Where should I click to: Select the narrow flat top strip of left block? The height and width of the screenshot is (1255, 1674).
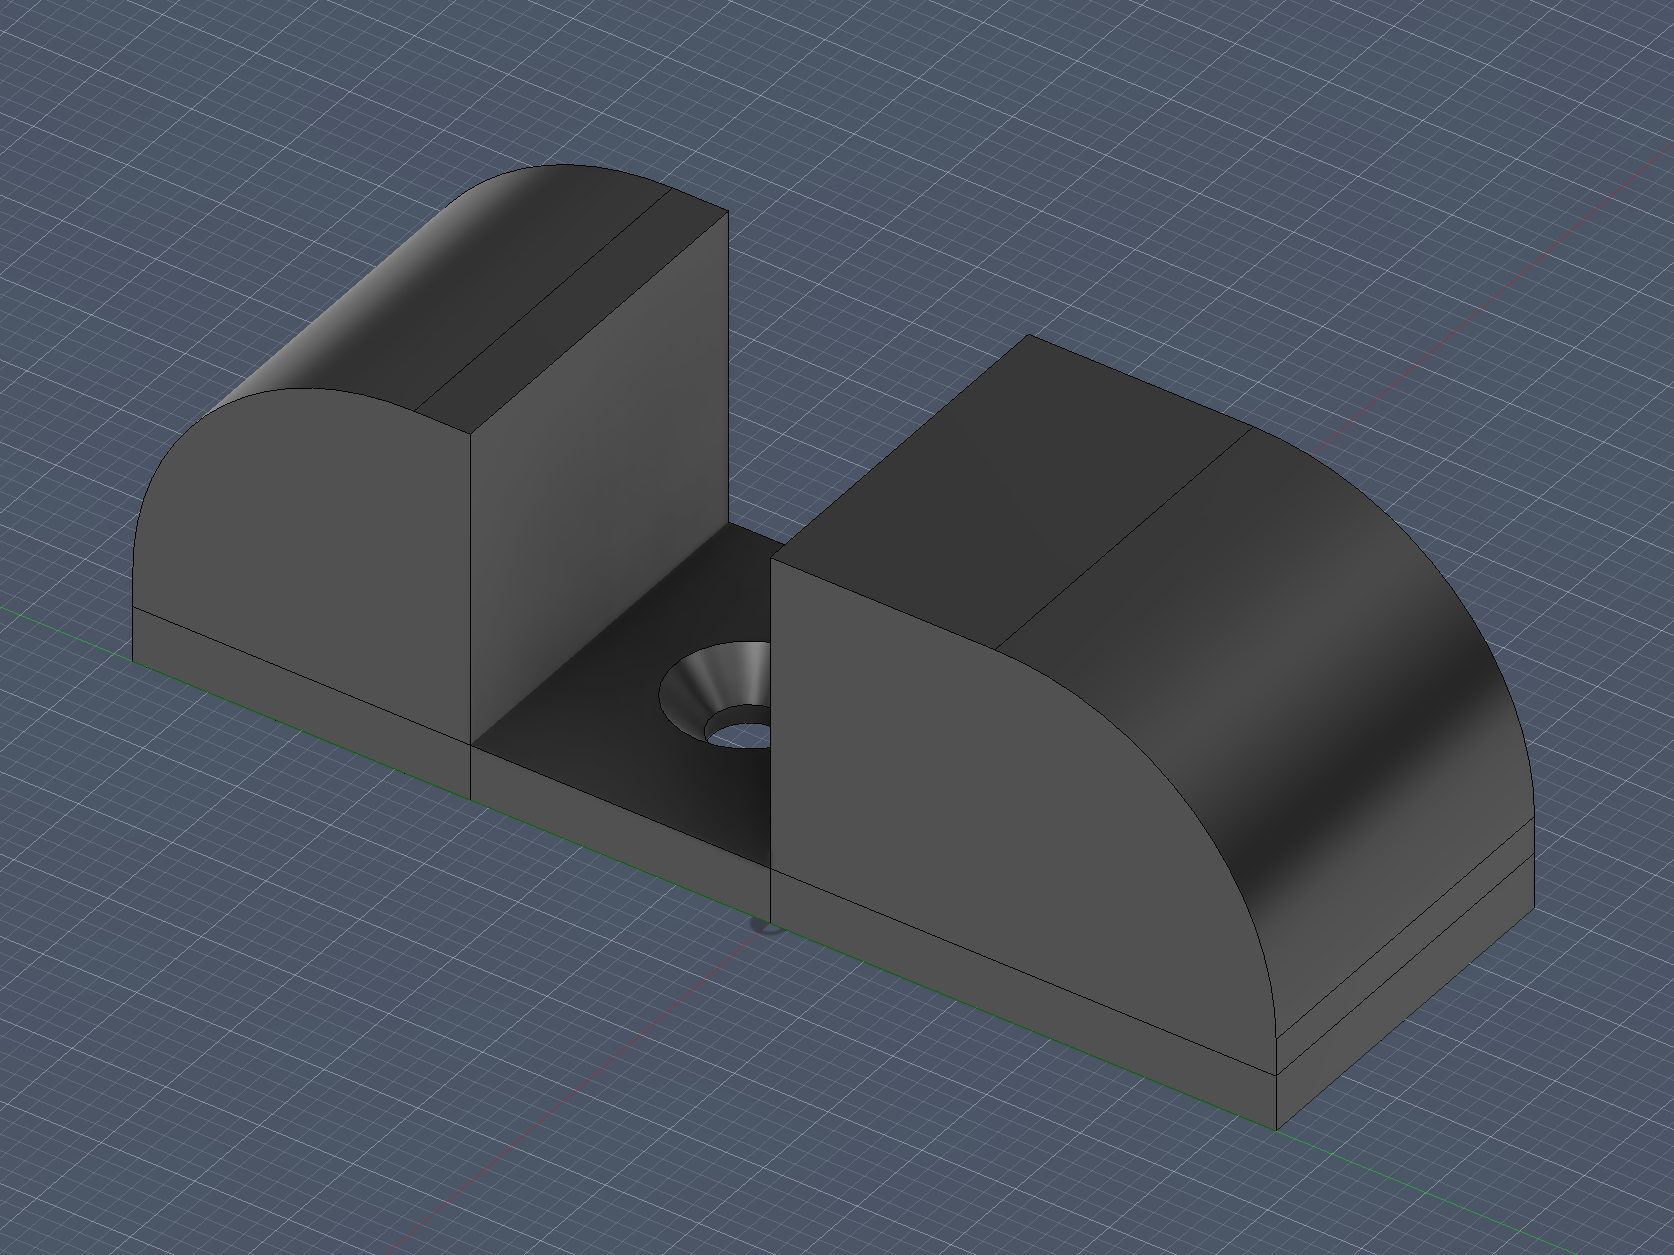570,310
